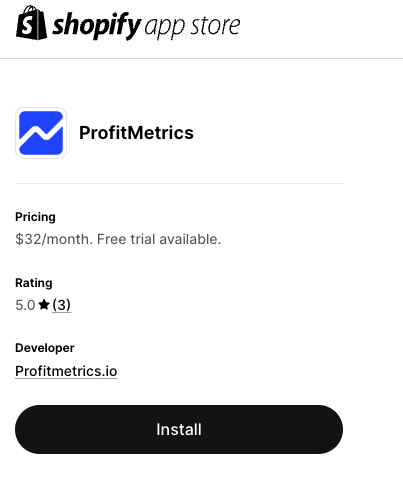Click the $32/month price text
Image resolution: width=403 pixels, height=486 pixels.
click(54, 239)
